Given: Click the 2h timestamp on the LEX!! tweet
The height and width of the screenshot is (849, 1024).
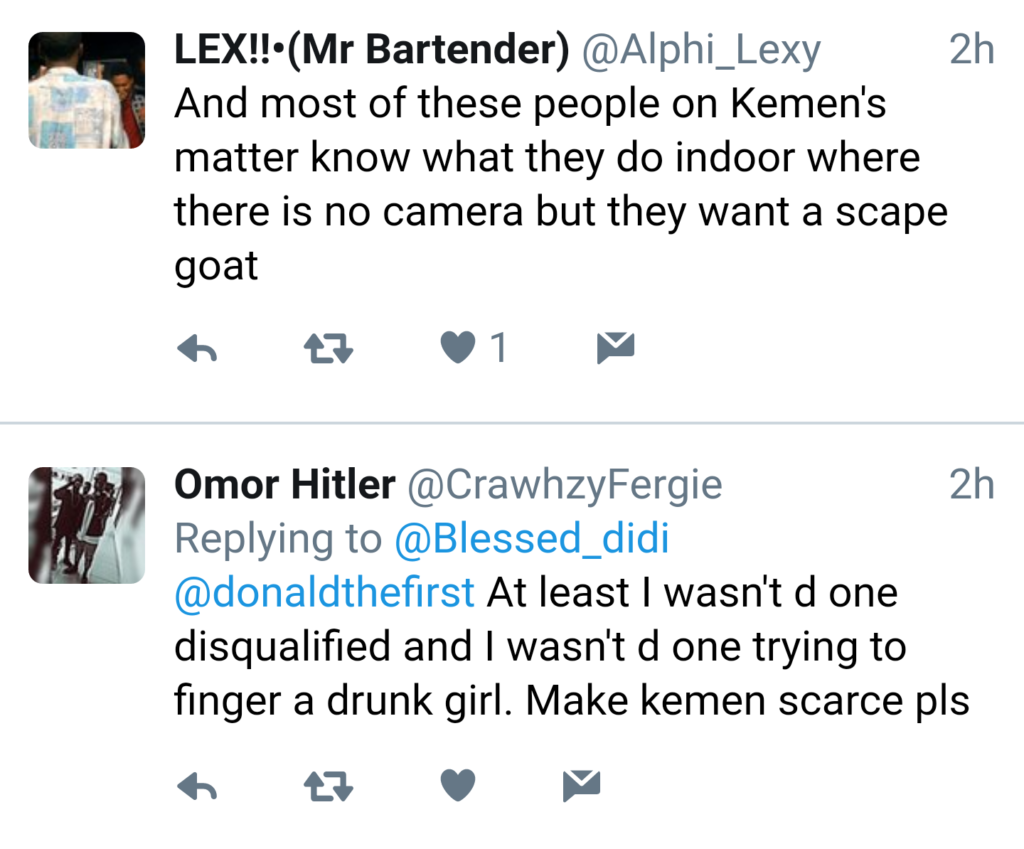Looking at the screenshot, I should 971,51.
